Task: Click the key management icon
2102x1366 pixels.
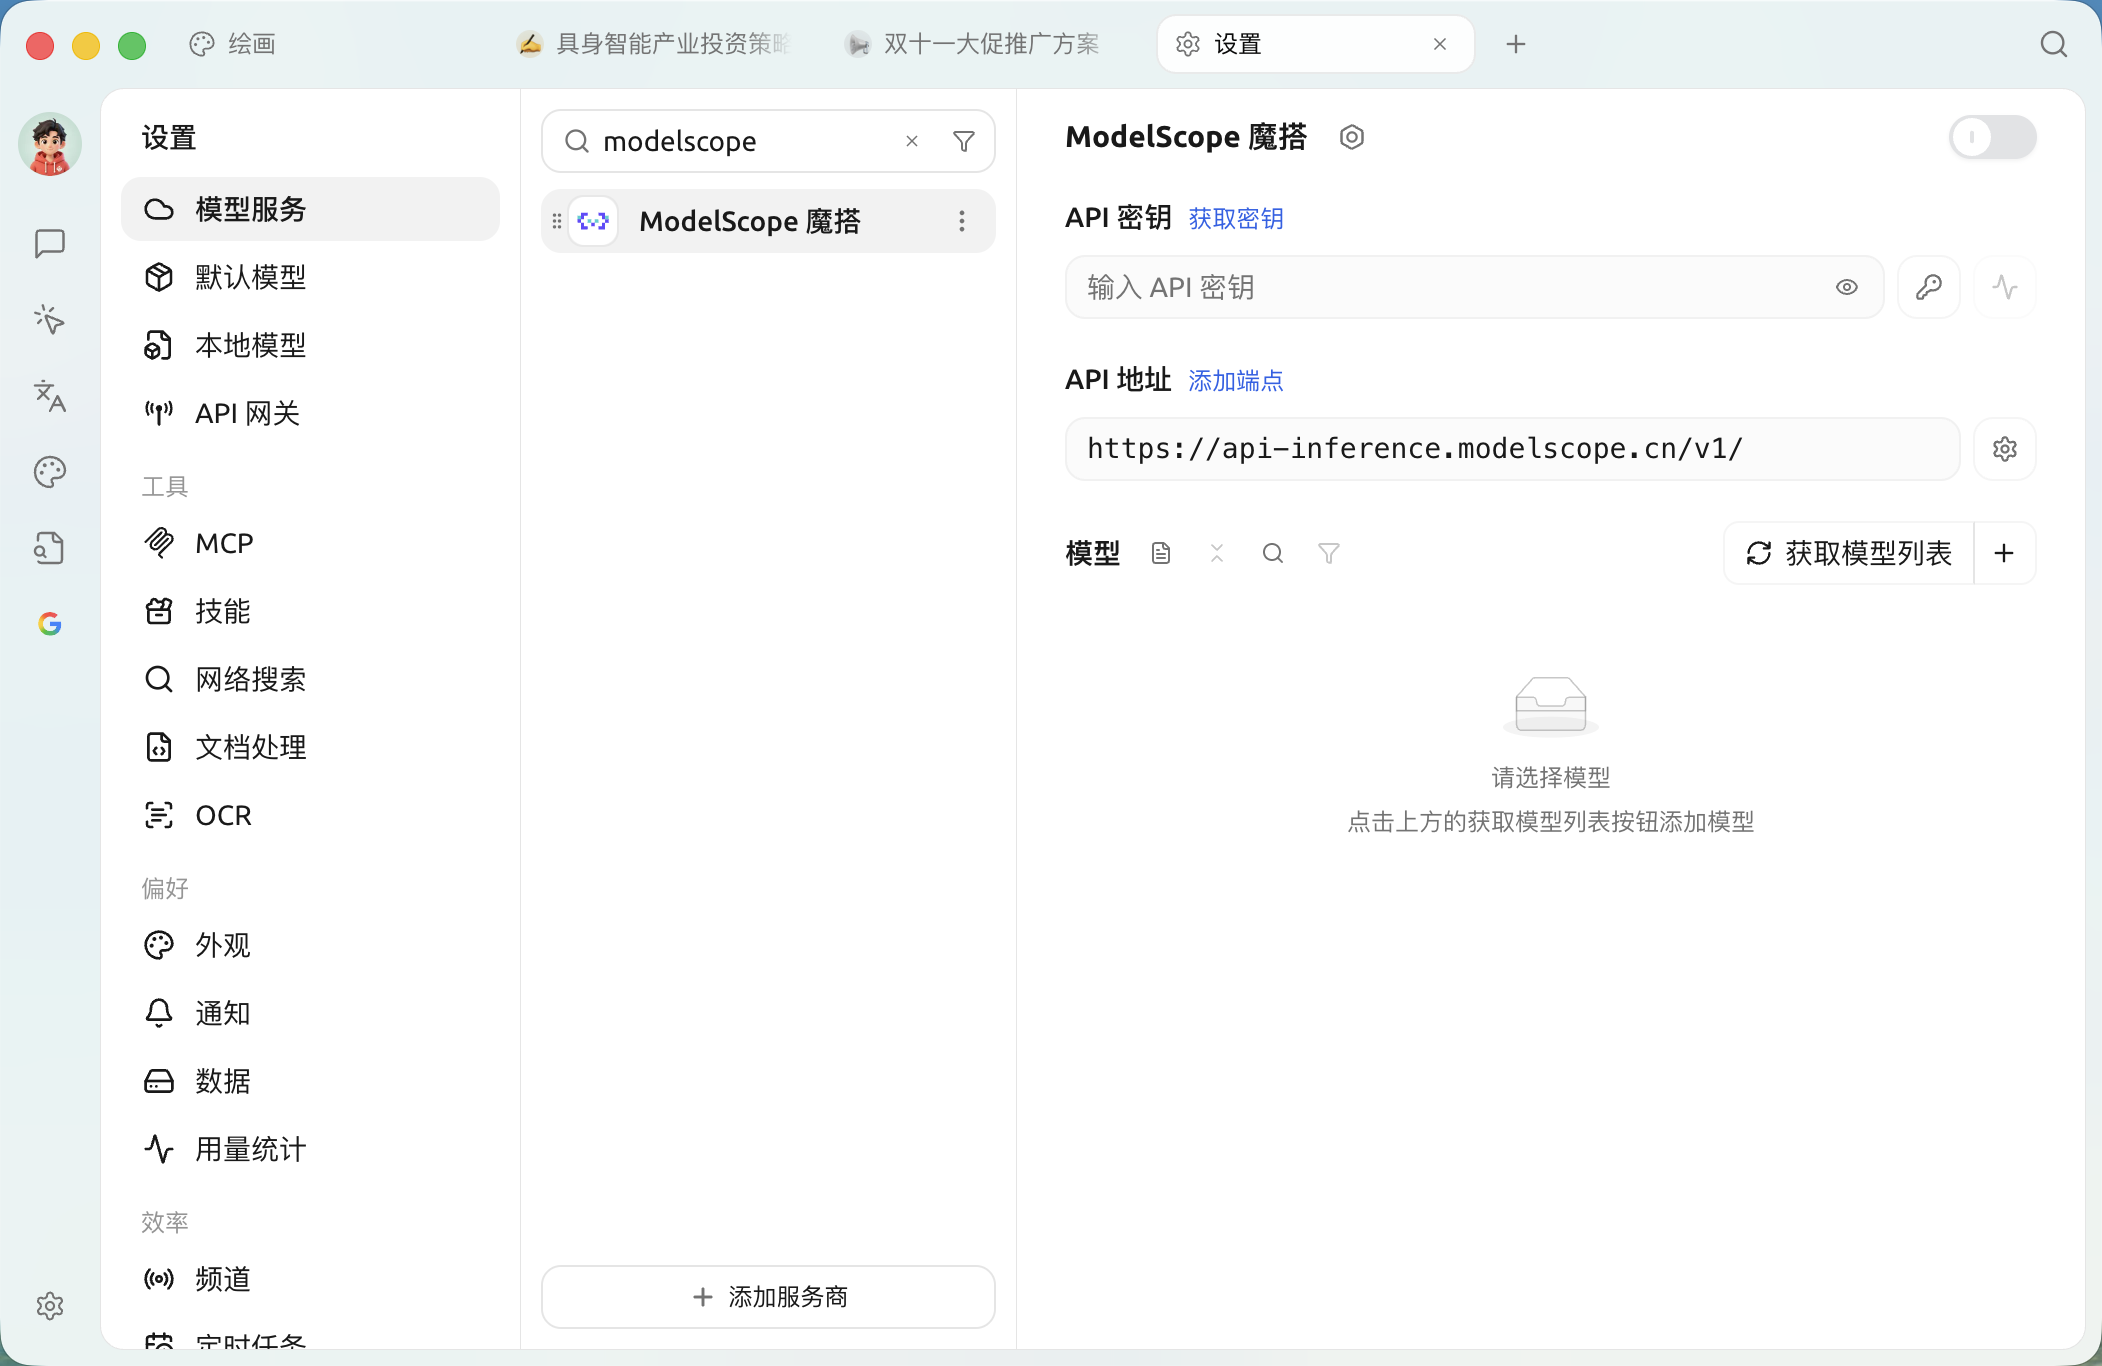Action: [1929, 287]
